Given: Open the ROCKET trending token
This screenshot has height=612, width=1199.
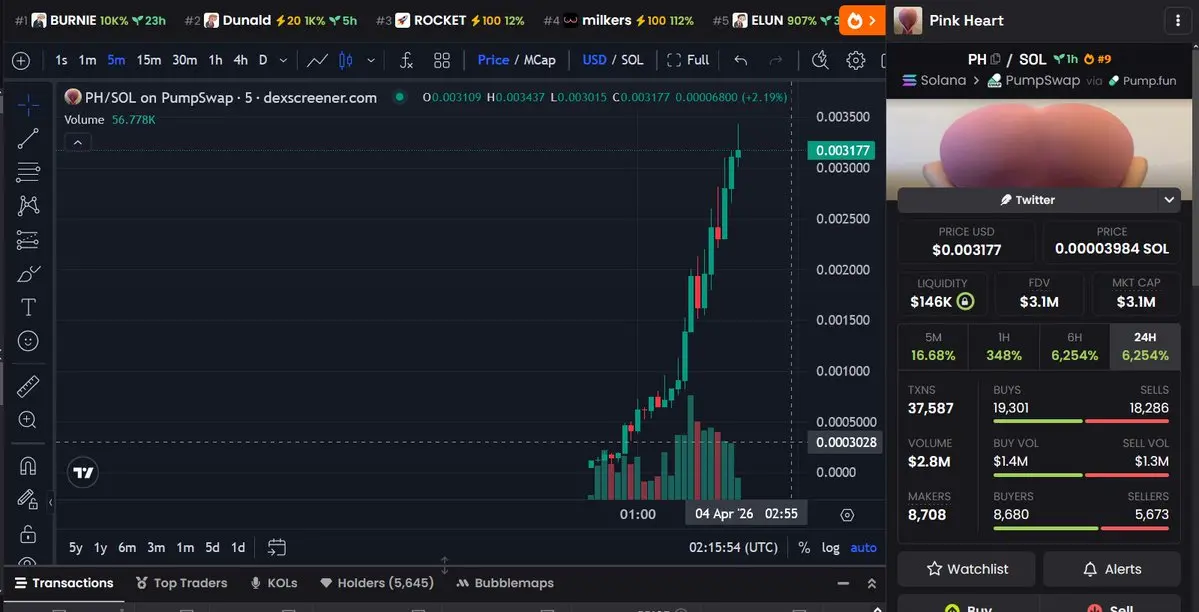Looking at the screenshot, I should click(x=450, y=21).
